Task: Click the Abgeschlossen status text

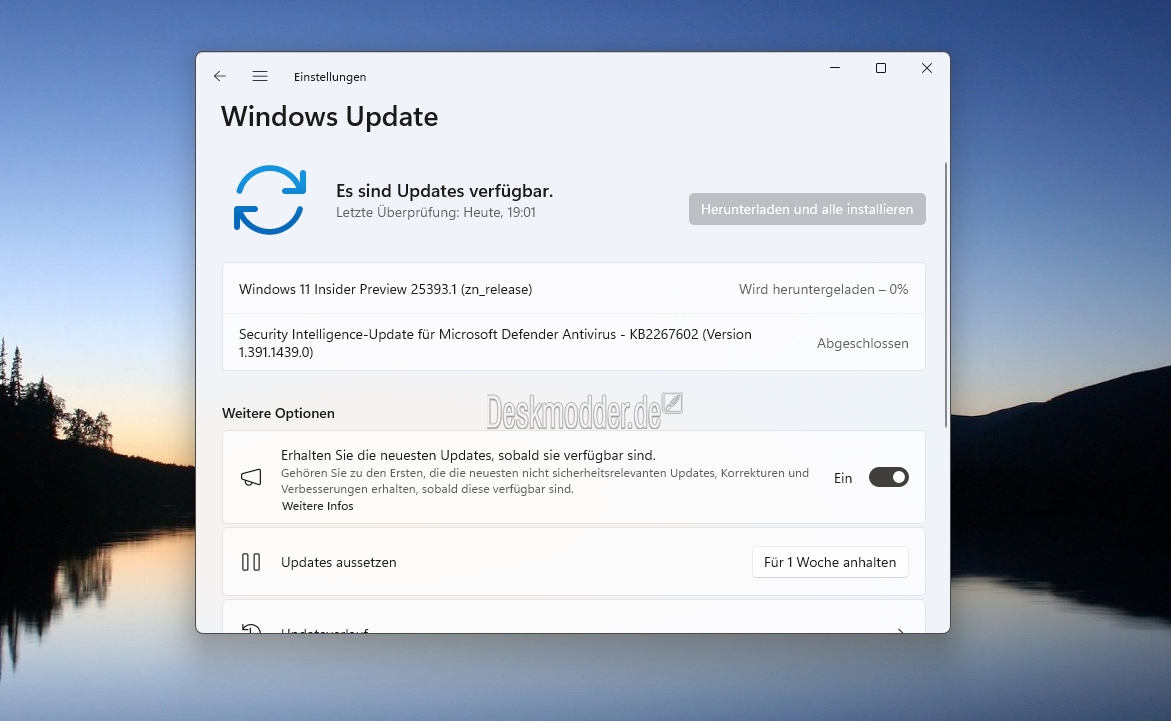Action: (x=863, y=343)
